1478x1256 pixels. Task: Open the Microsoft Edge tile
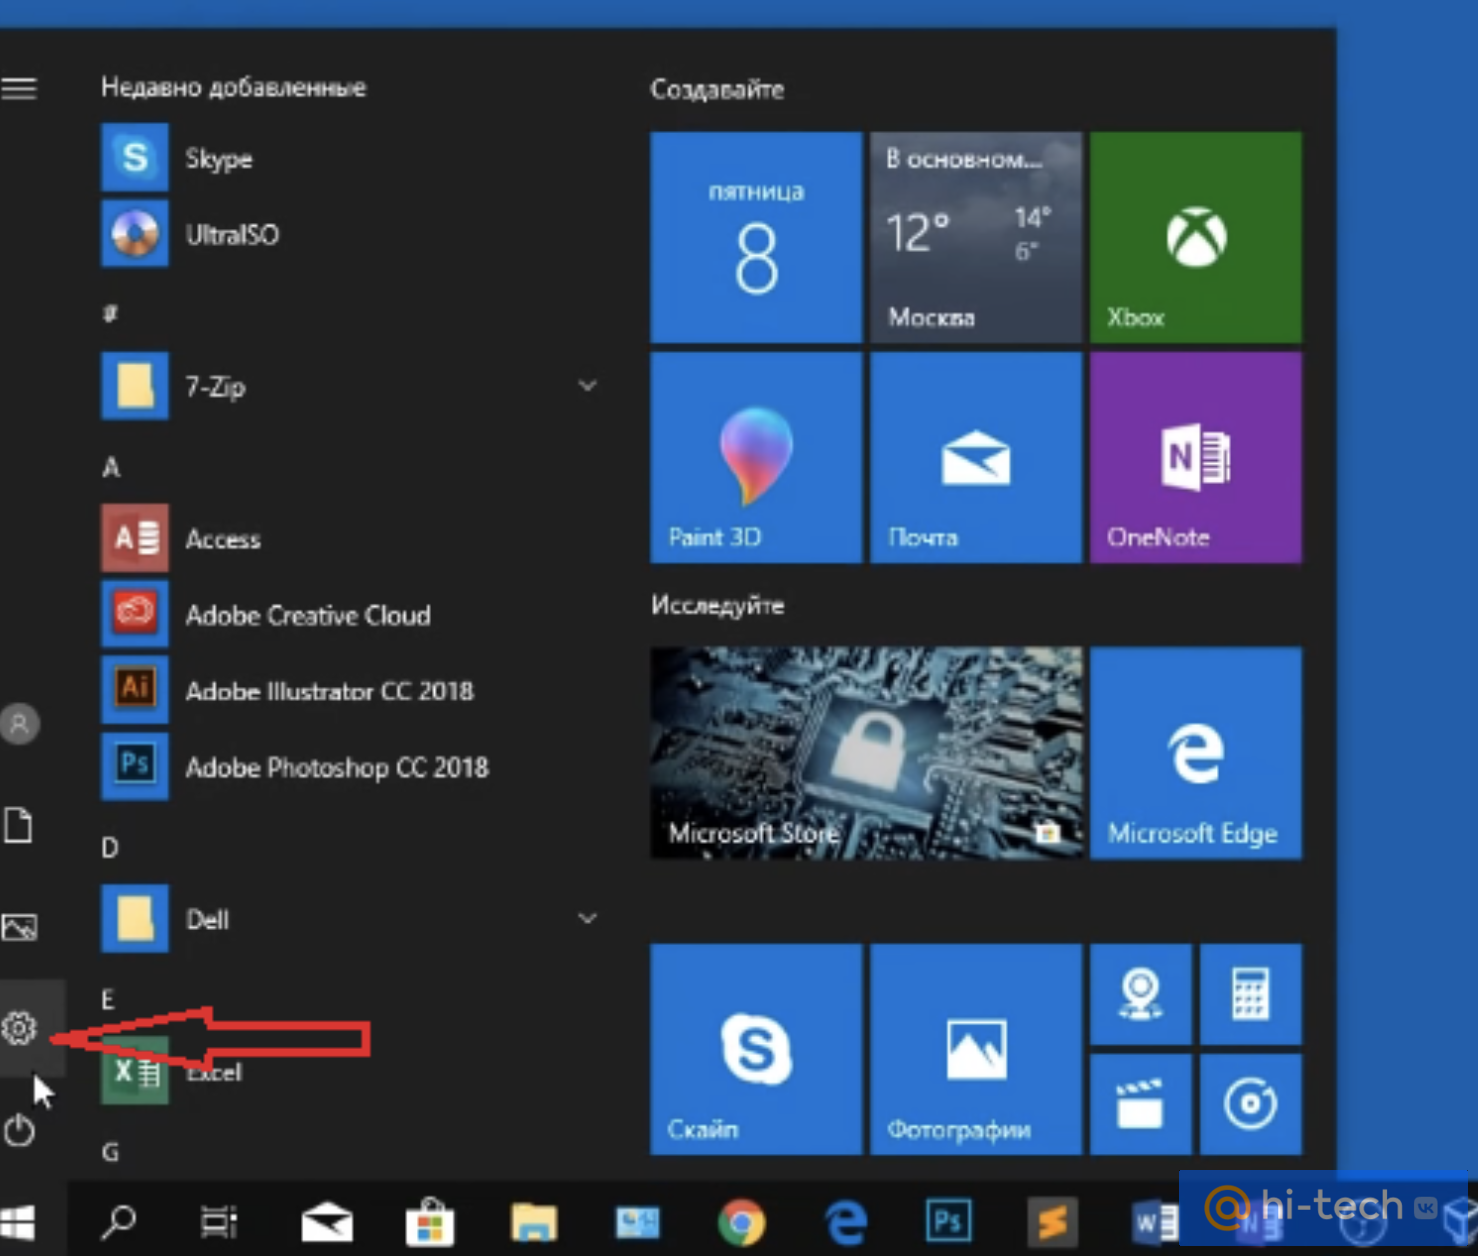point(1196,753)
